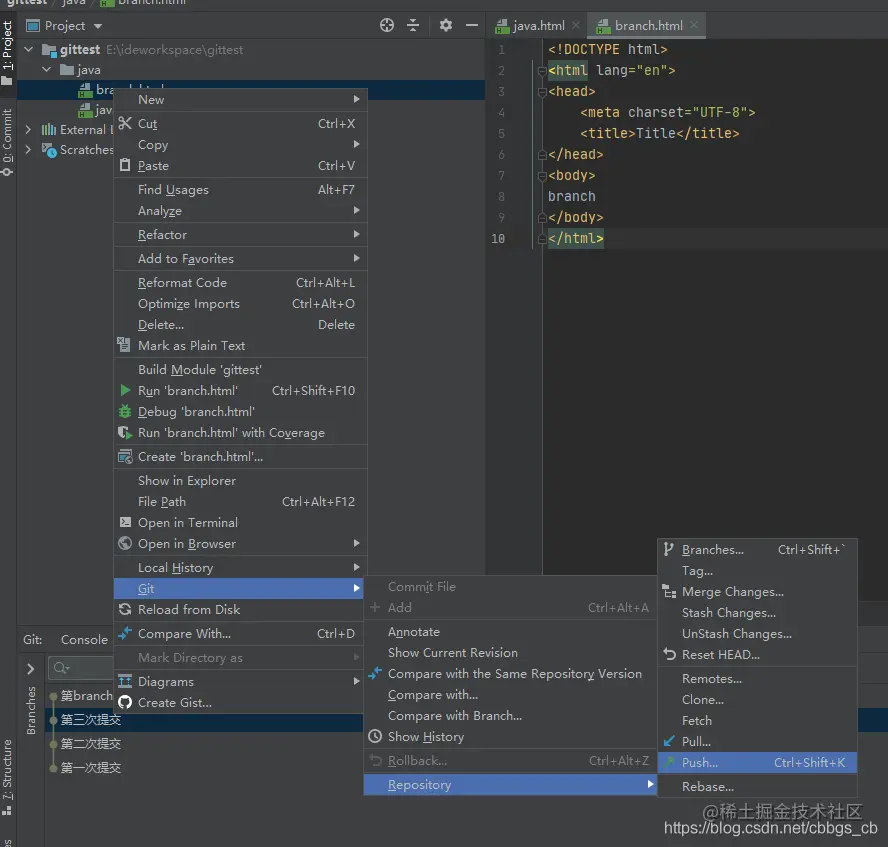The width and height of the screenshot is (888, 847).
Task: Select Tag... in Repository submenu
Action: click(x=757, y=571)
